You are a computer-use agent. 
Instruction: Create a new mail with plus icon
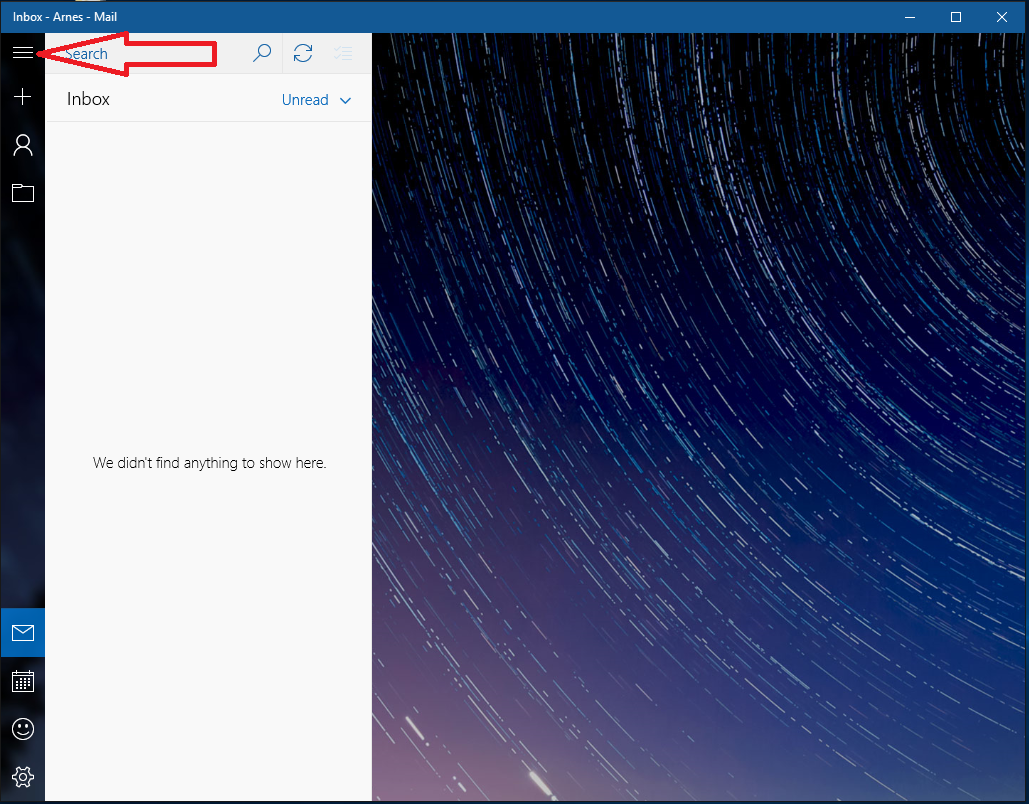(22, 96)
